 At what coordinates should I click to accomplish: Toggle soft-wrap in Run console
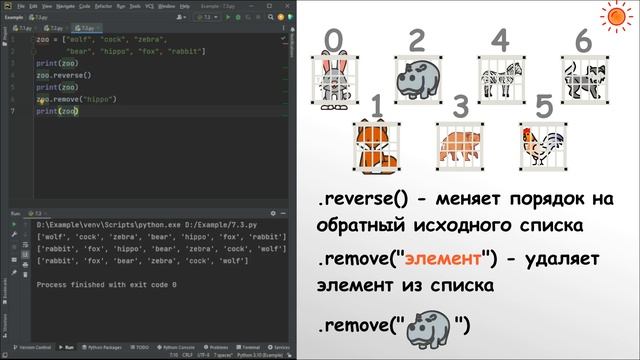click(x=25, y=244)
